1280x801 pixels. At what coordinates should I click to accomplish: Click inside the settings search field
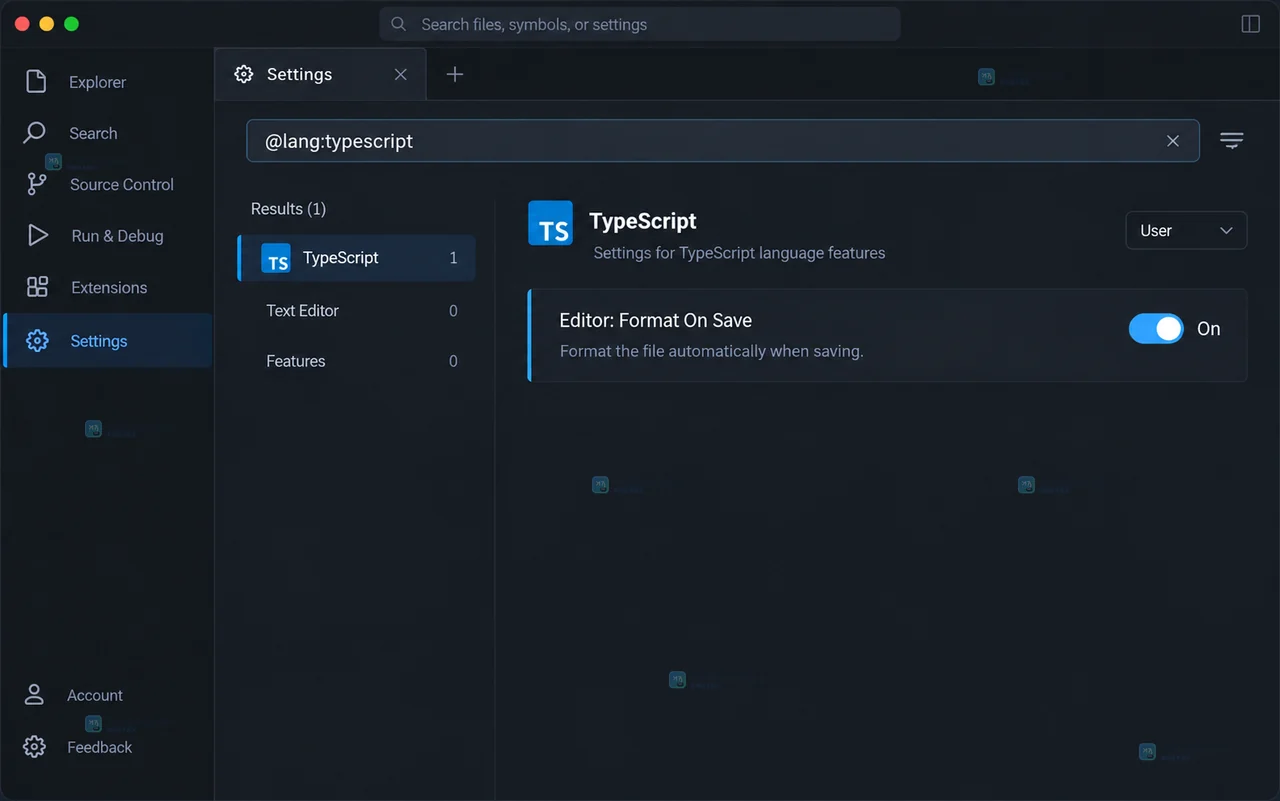click(722, 141)
